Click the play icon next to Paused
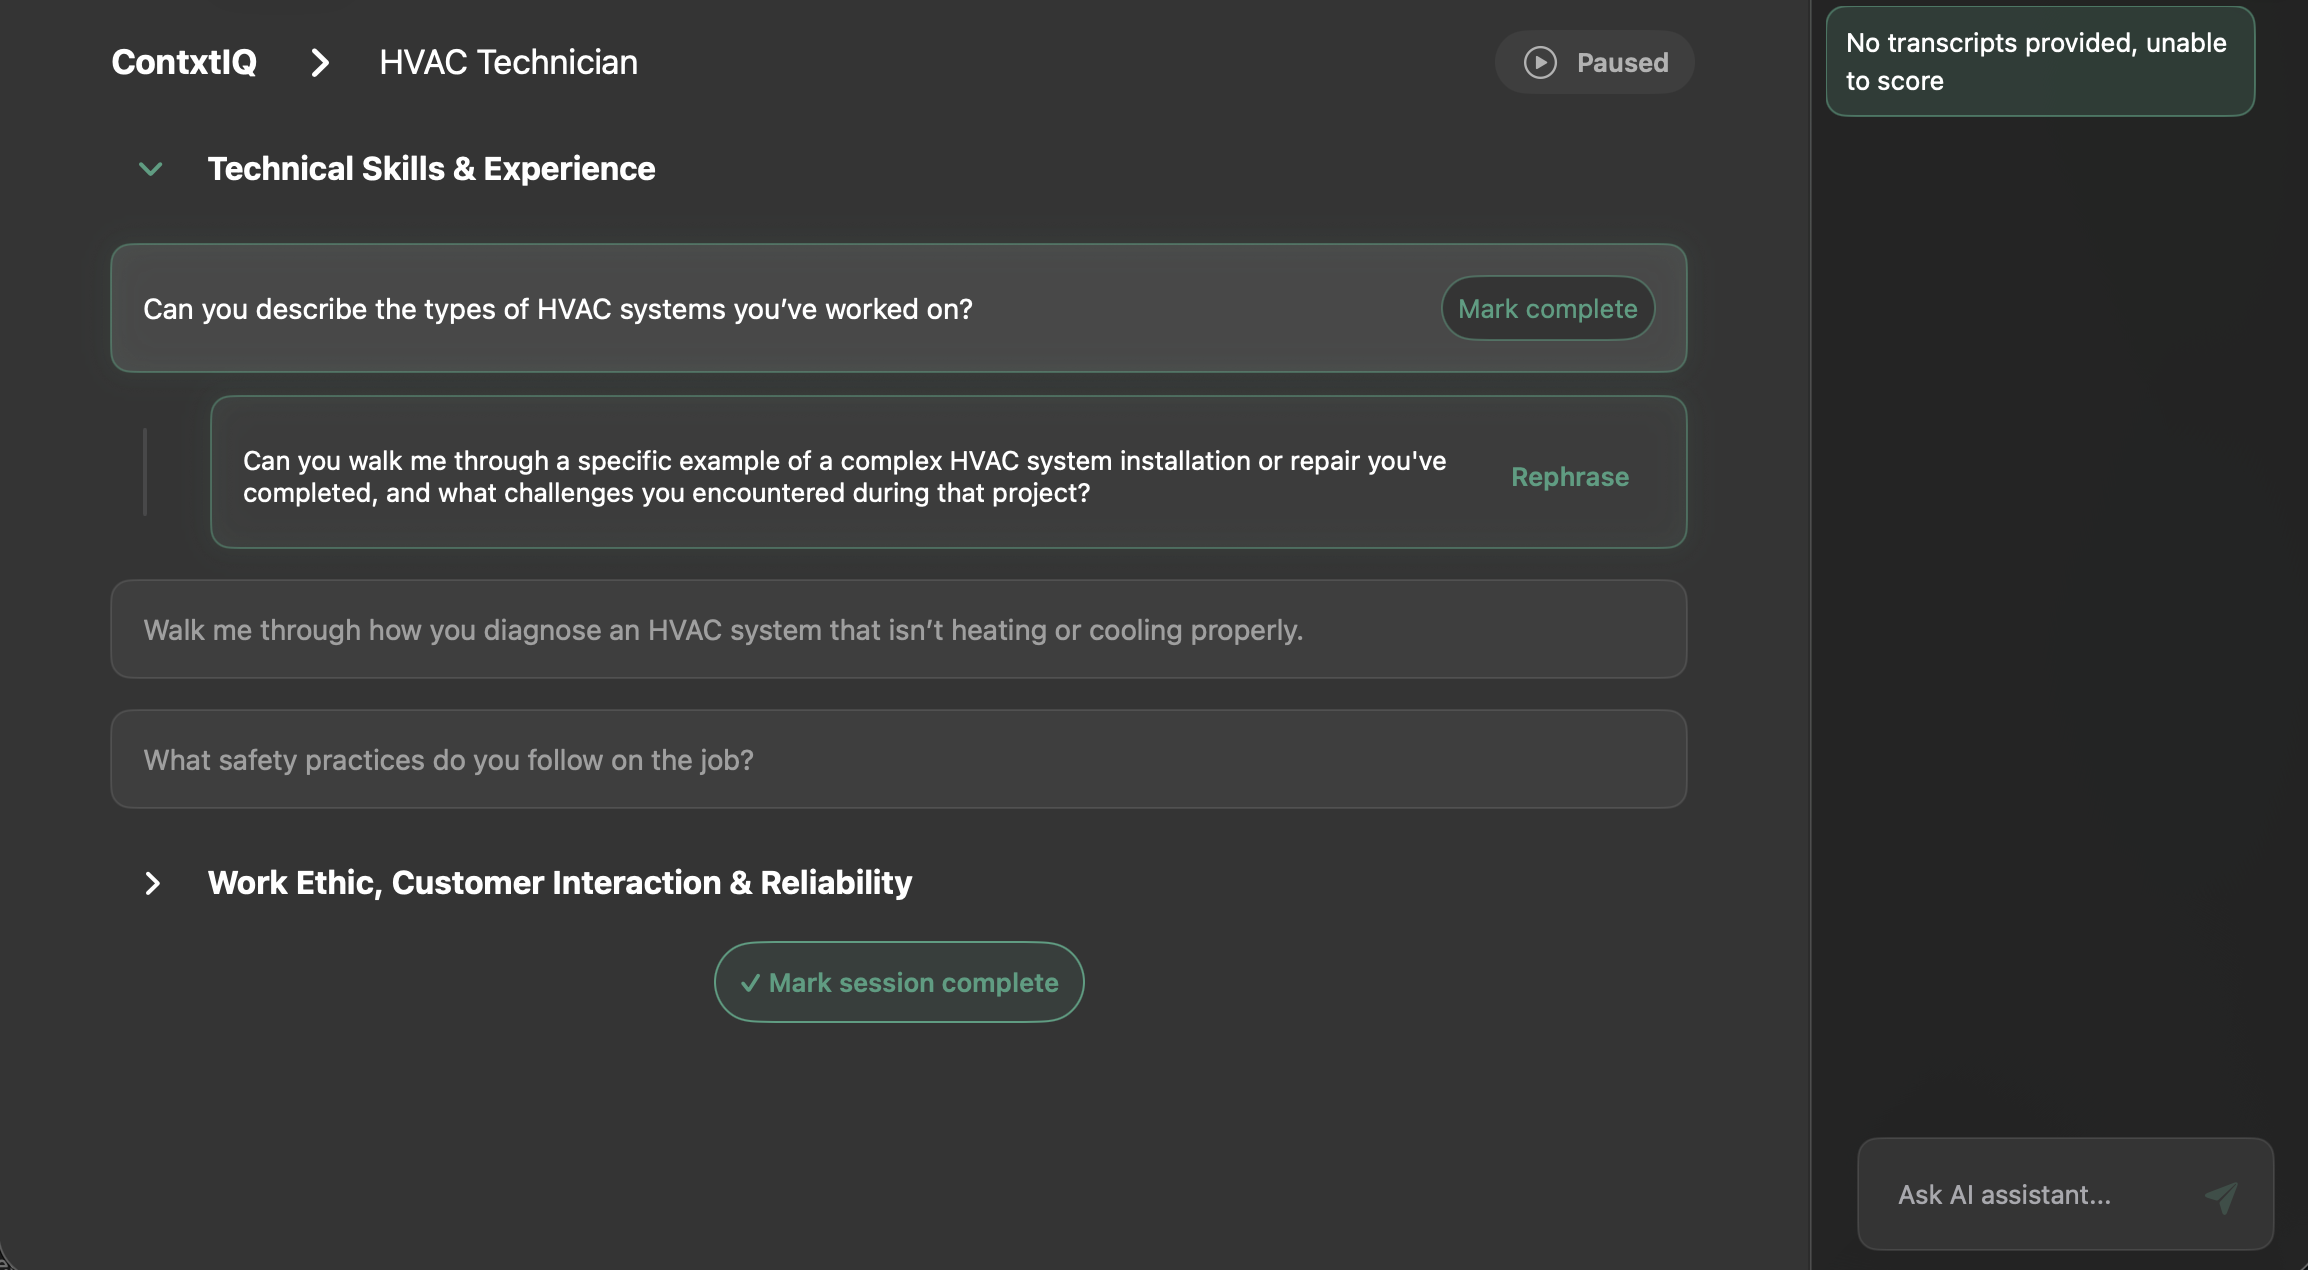The image size is (2308, 1270). click(x=1538, y=62)
